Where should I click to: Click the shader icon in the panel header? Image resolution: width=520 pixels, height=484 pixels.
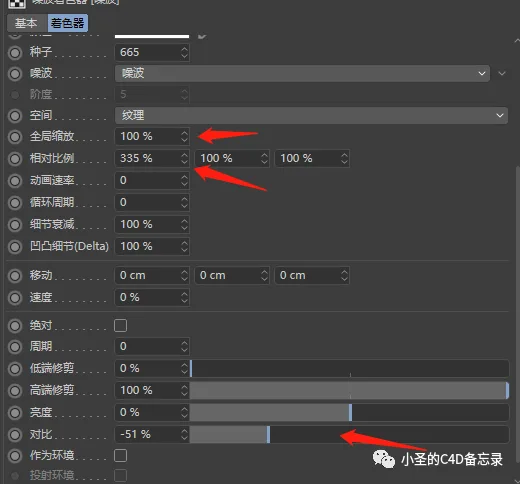[17, 3]
